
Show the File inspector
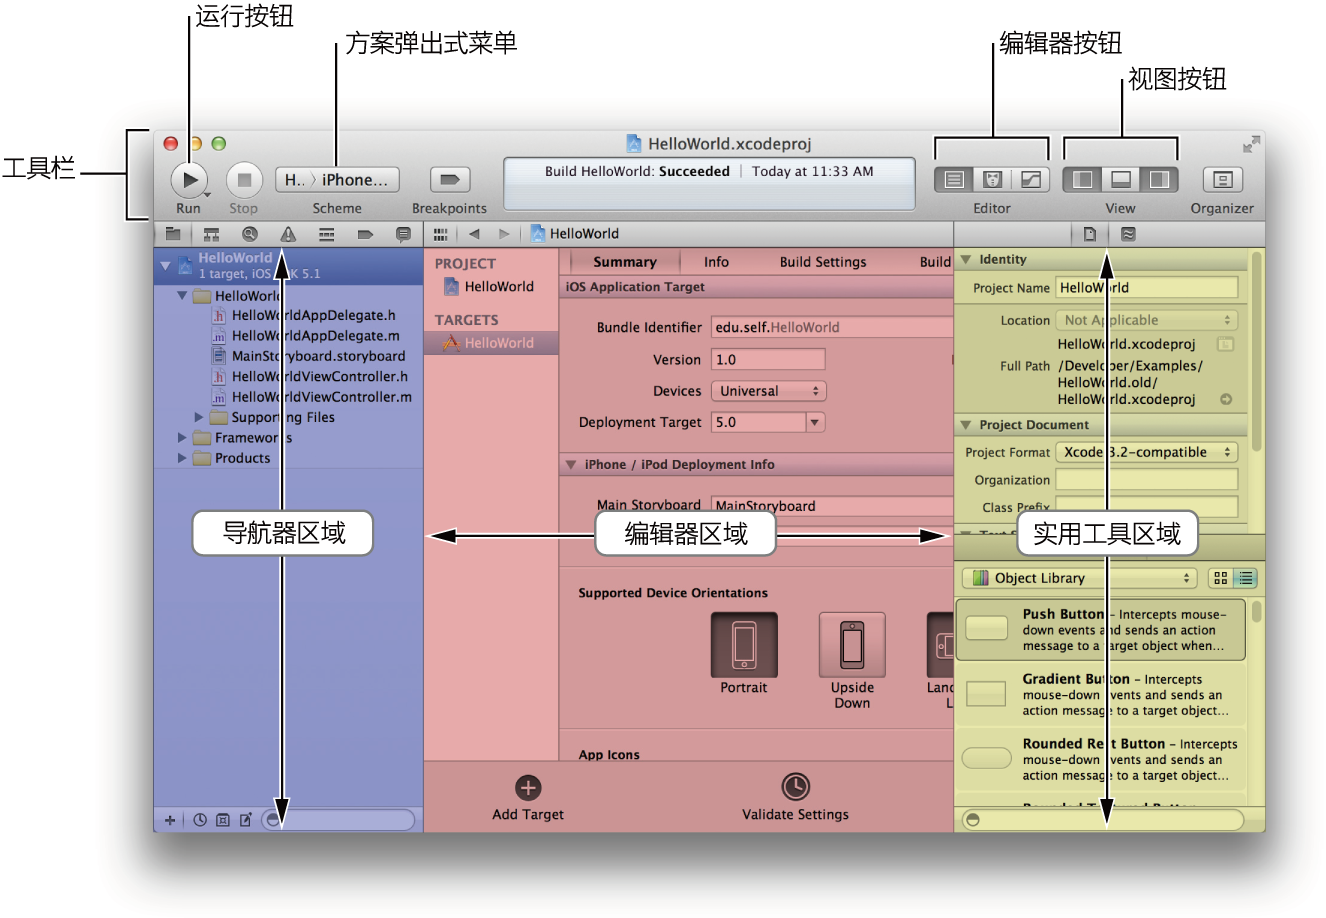[x=1090, y=234]
